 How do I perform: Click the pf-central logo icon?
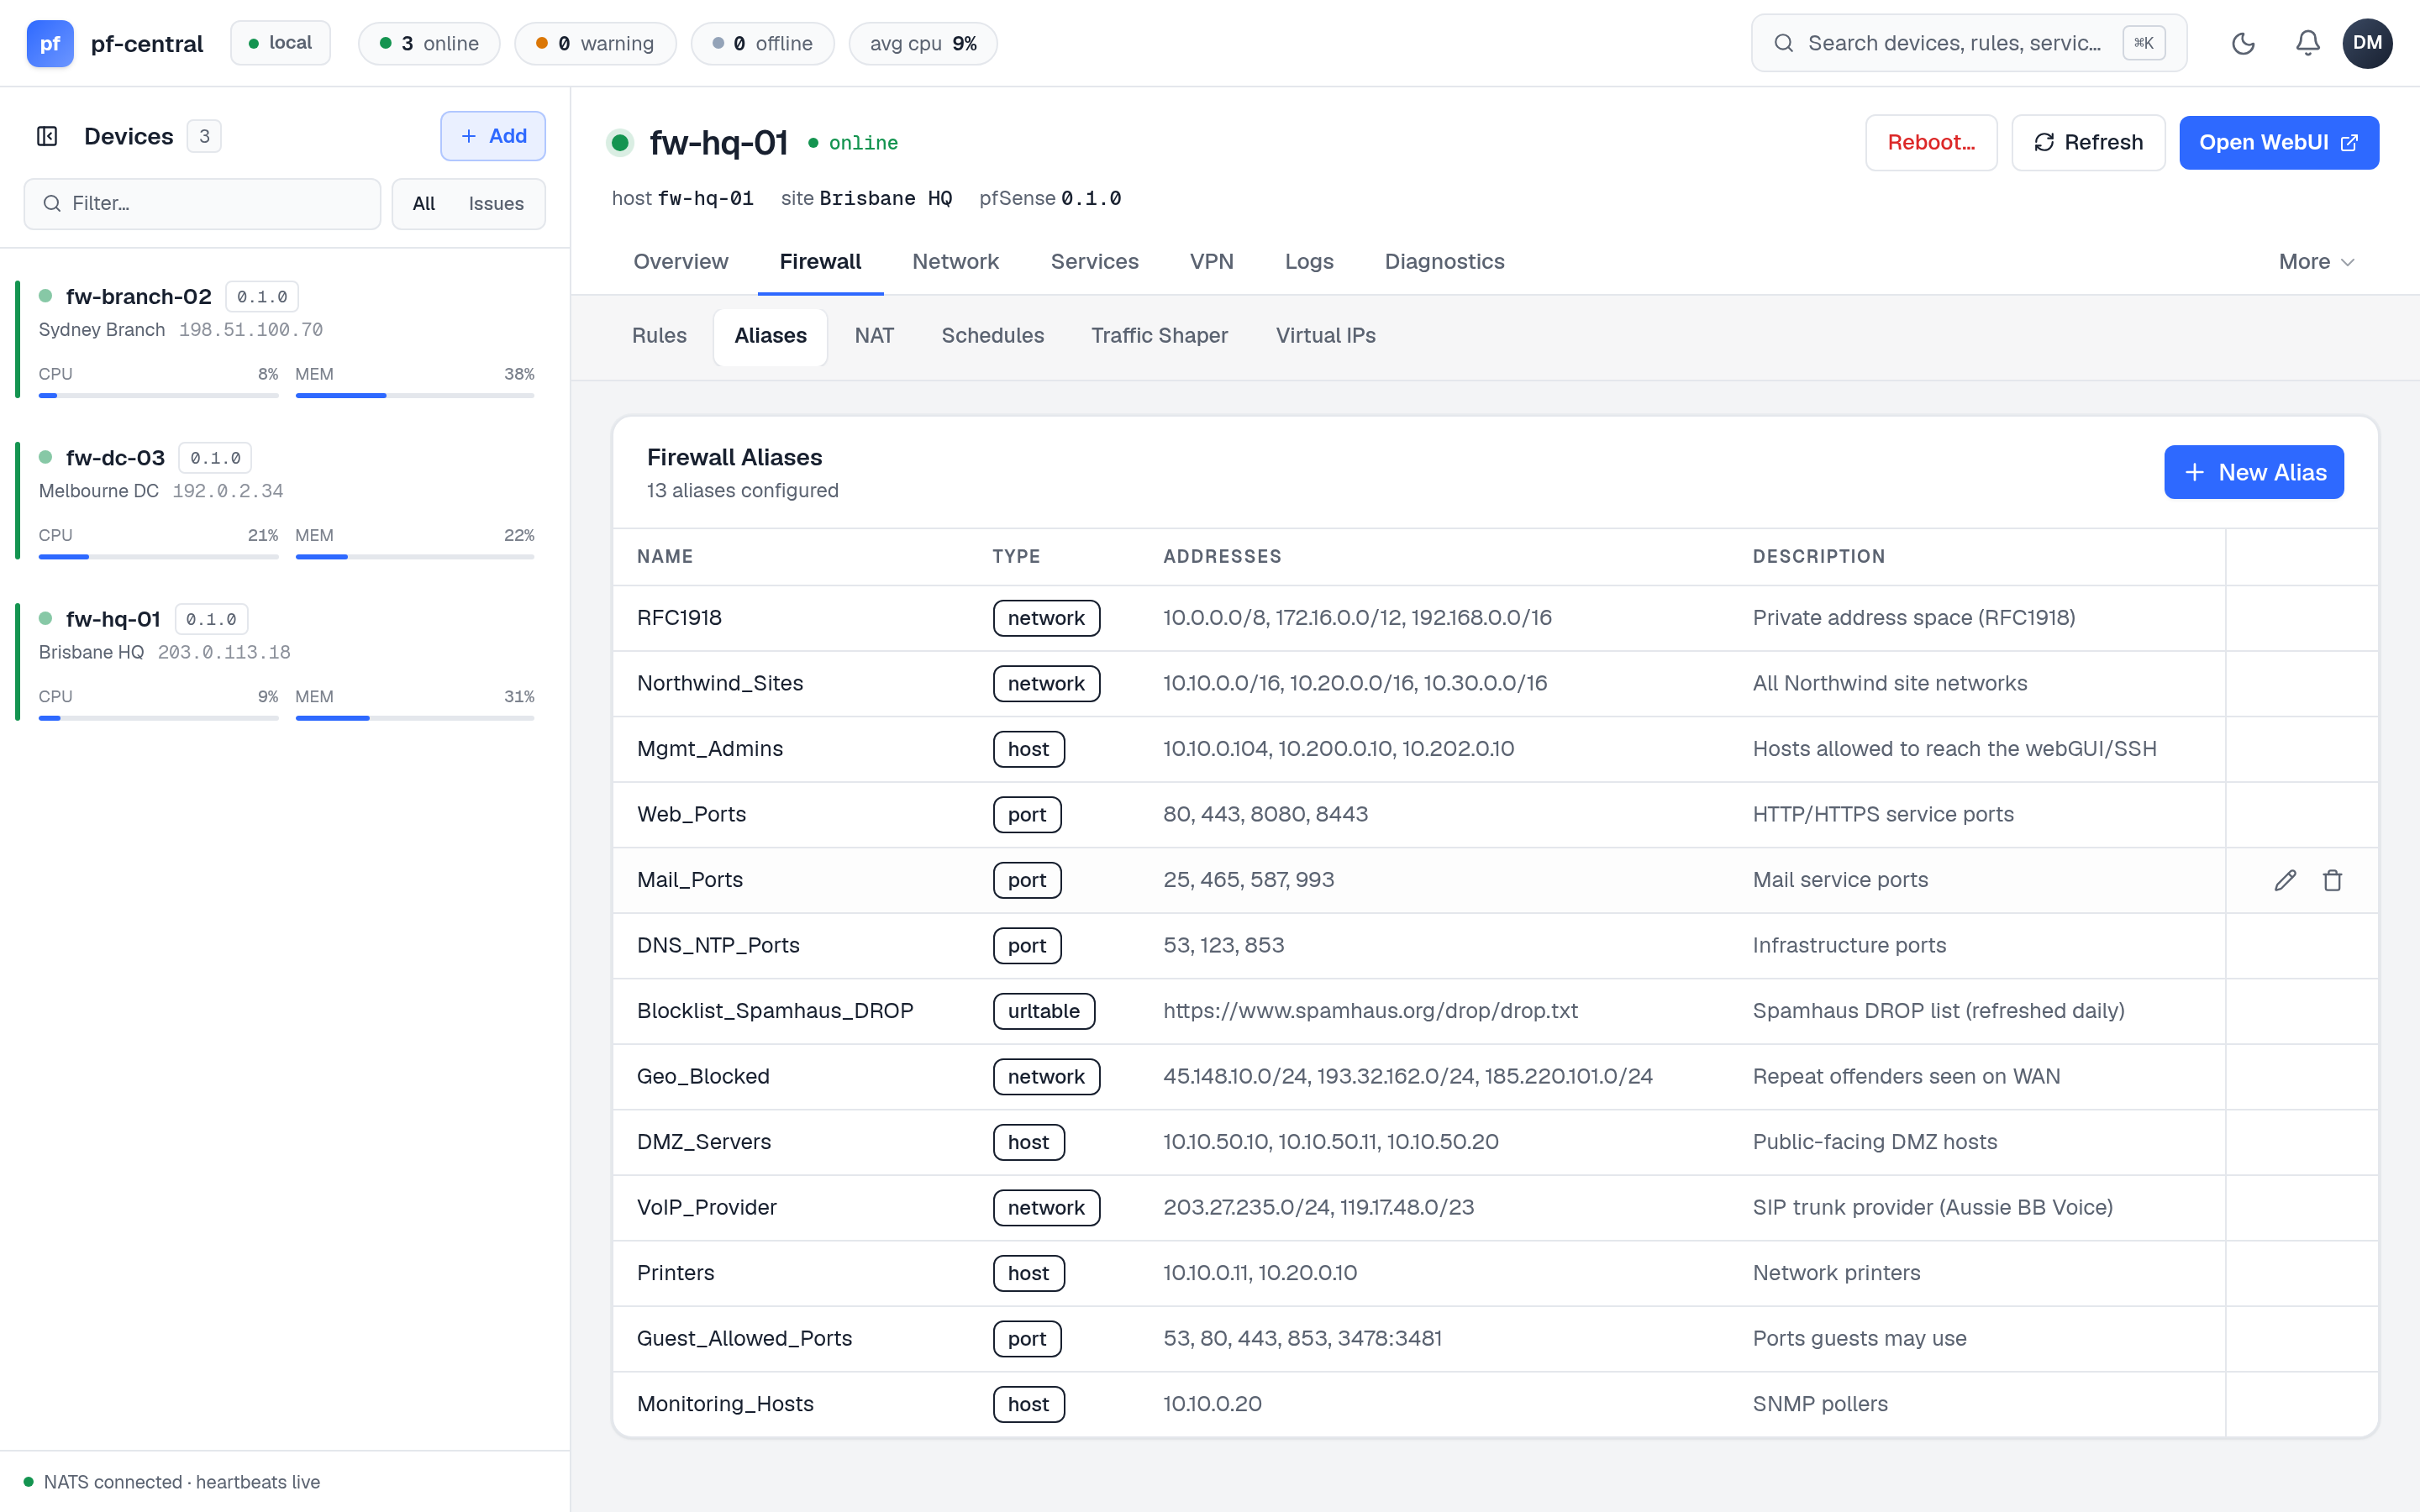point(50,43)
